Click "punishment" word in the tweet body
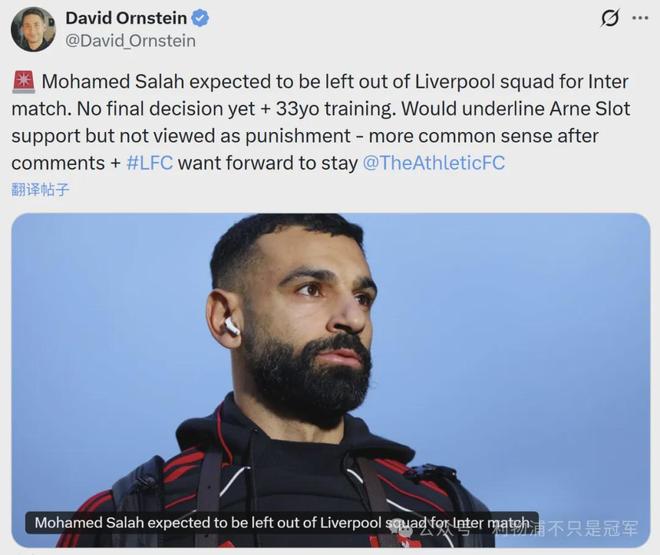This screenshot has width=660, height=555. (298, 136)
